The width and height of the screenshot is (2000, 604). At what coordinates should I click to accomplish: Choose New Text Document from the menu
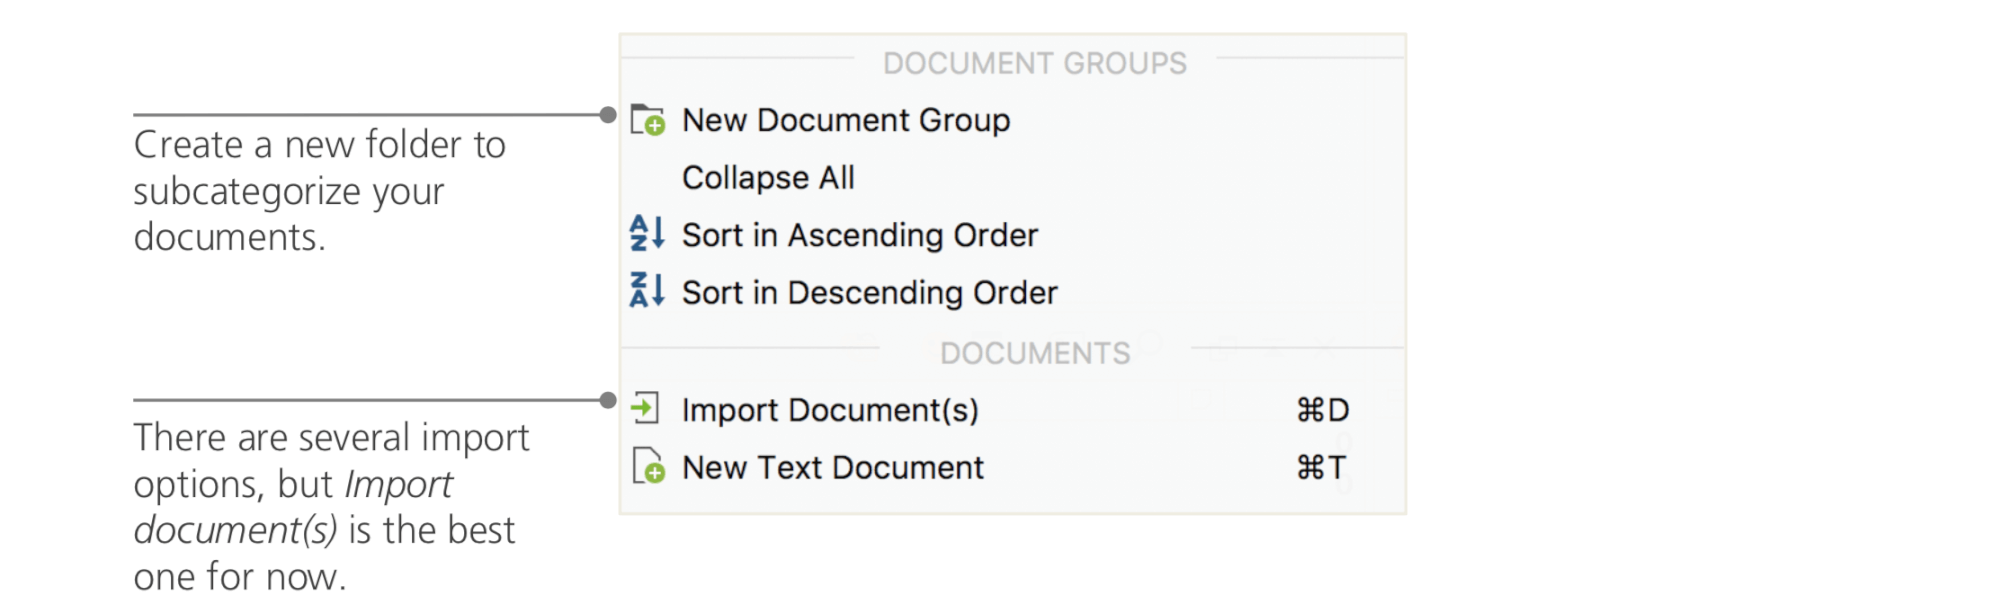point(832,468)
